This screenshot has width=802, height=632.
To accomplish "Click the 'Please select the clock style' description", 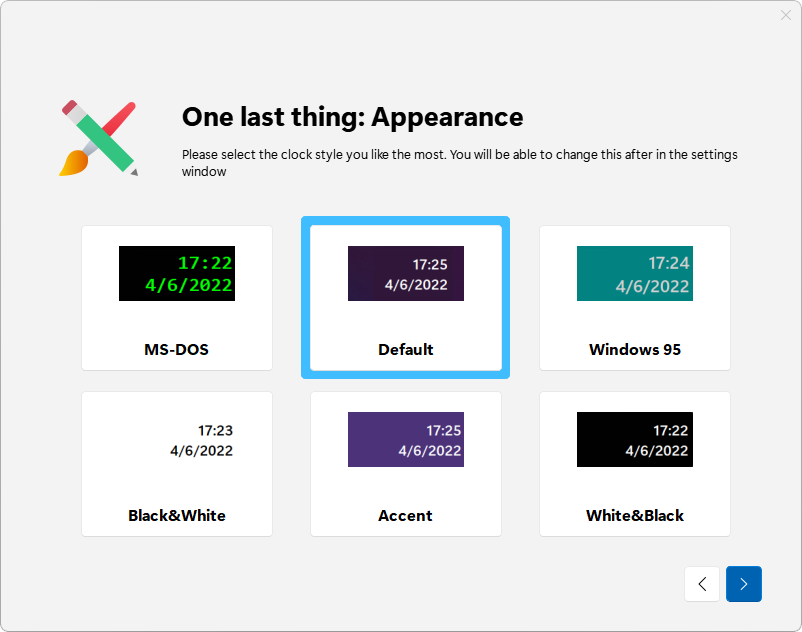I will pos(459,163).
